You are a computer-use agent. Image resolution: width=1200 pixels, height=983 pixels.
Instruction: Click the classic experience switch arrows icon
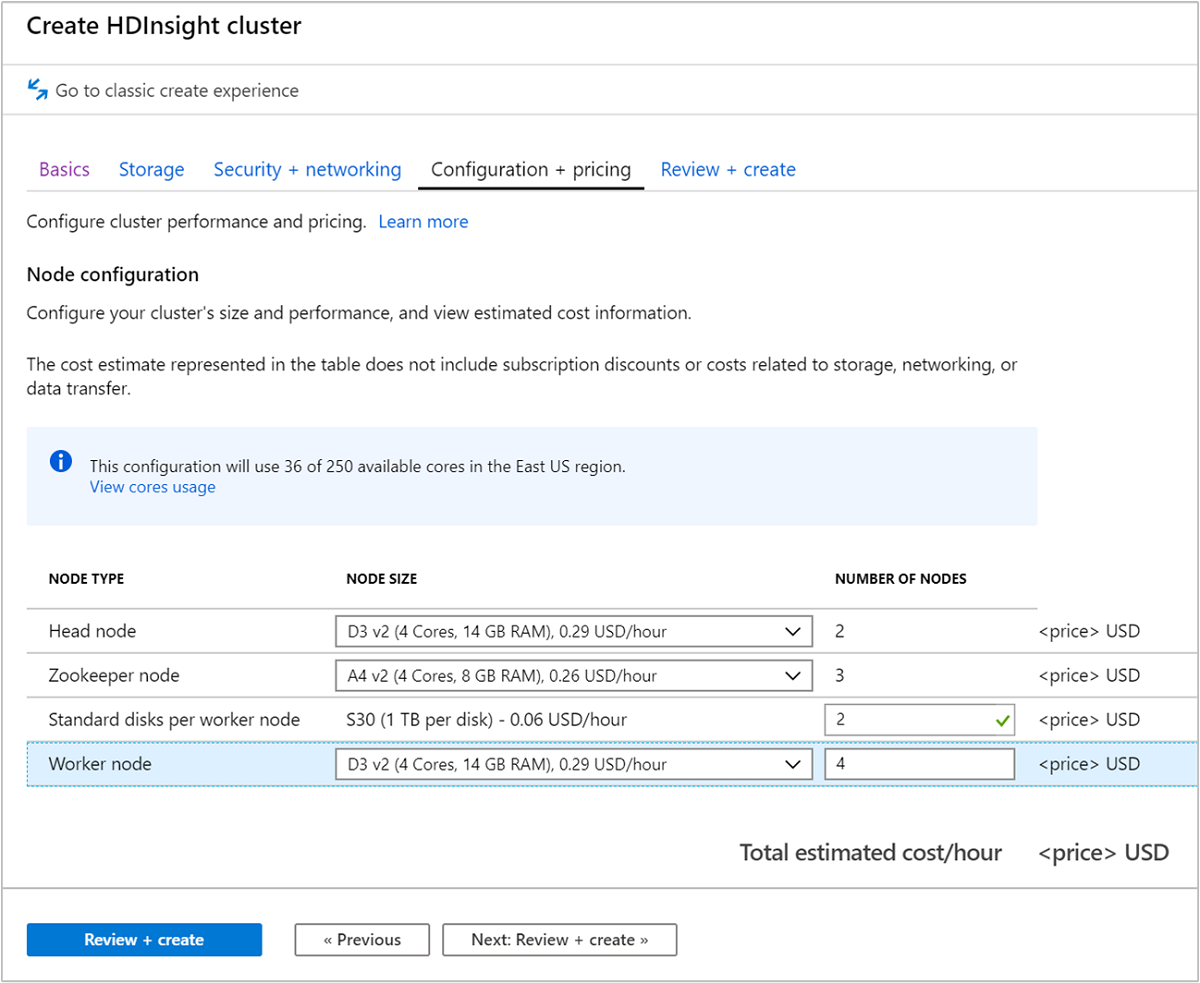click(x=38, y=90)
